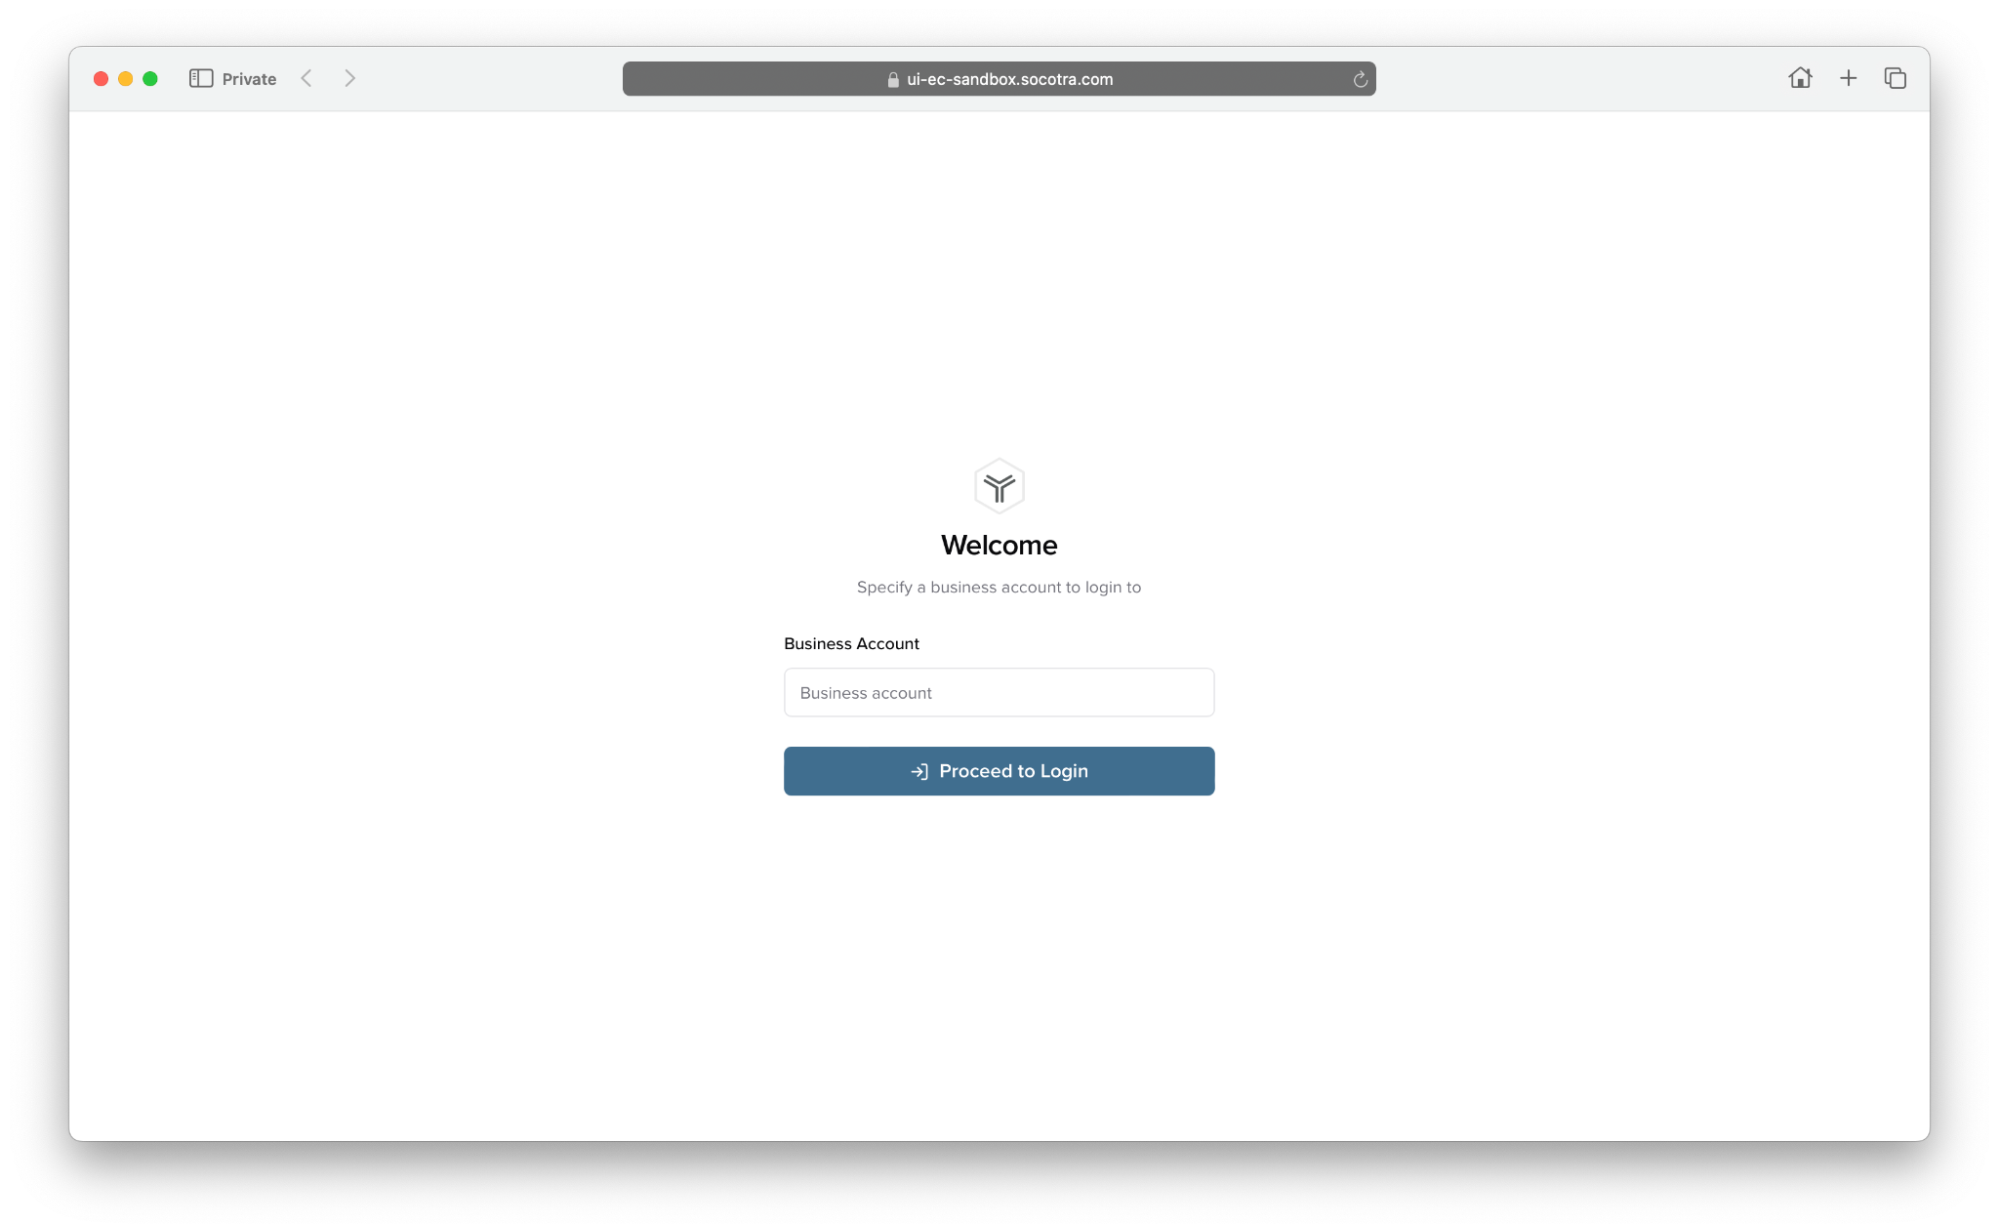The height and width of the screenshot is (1232, 1999).
Task: Click the home icon in browser toolbar
Action: (1801, 79)
